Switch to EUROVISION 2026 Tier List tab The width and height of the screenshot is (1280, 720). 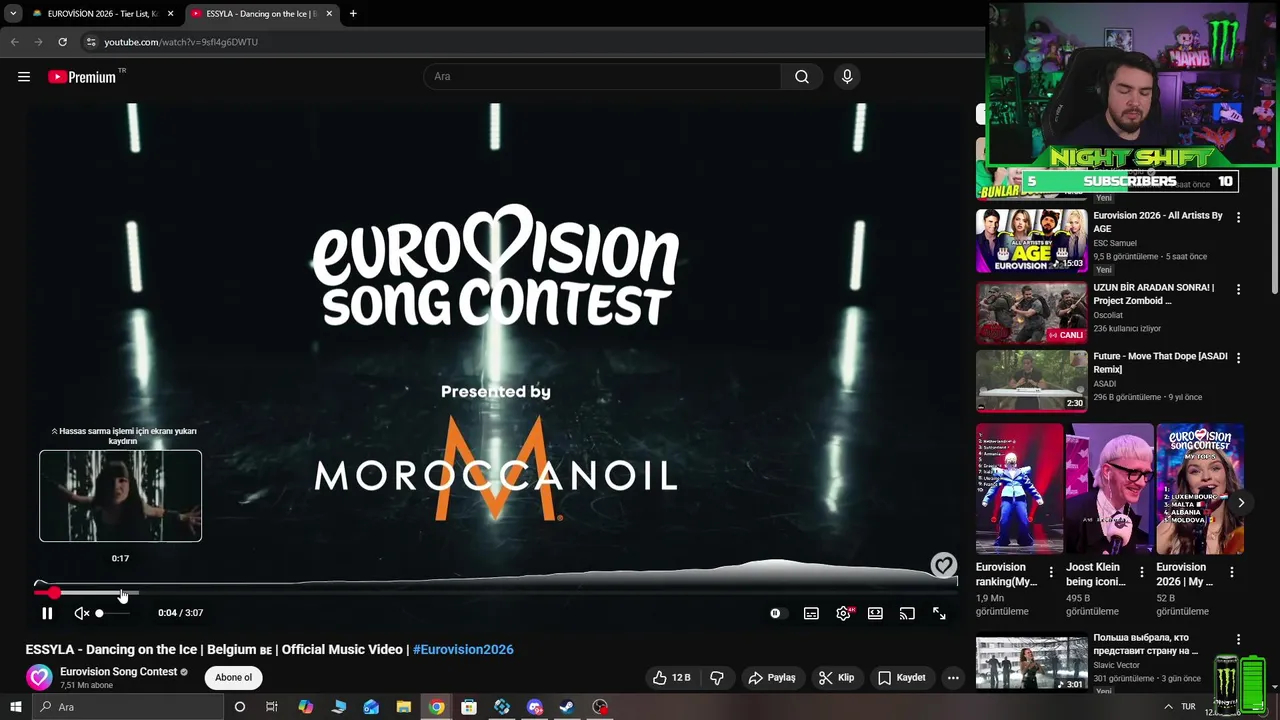(103, 14)
